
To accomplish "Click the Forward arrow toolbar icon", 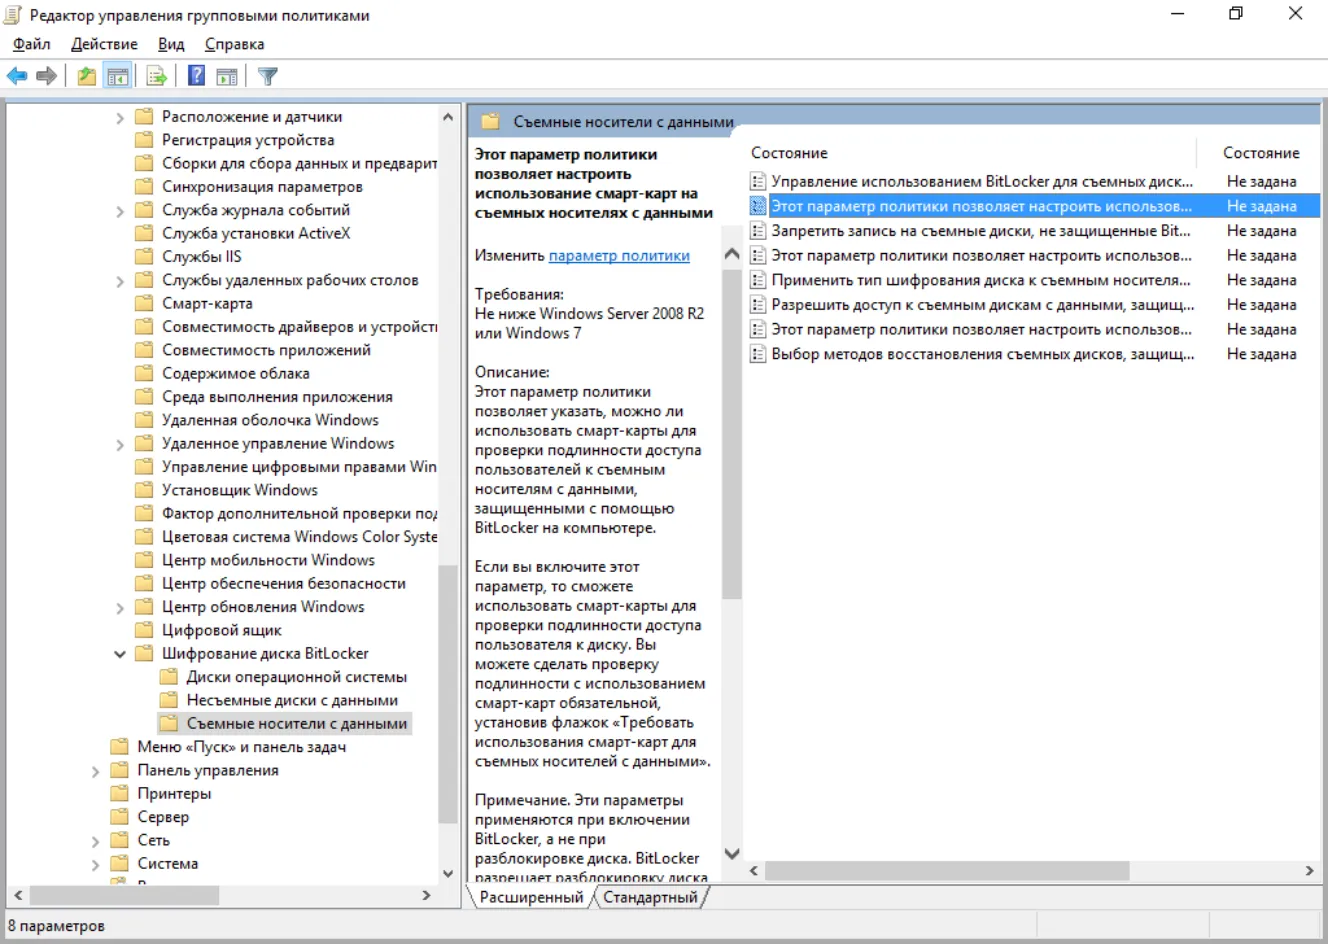I will [46, 76].
